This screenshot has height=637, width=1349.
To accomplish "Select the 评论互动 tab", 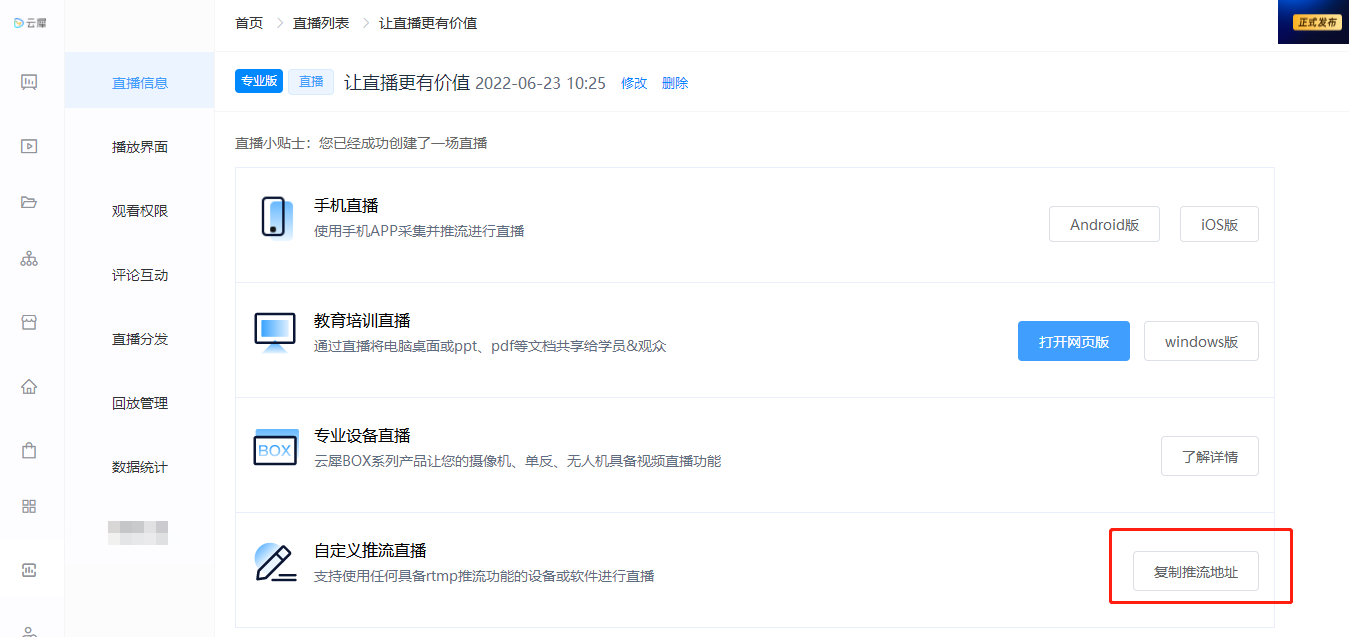I will (x=140, y=275).
